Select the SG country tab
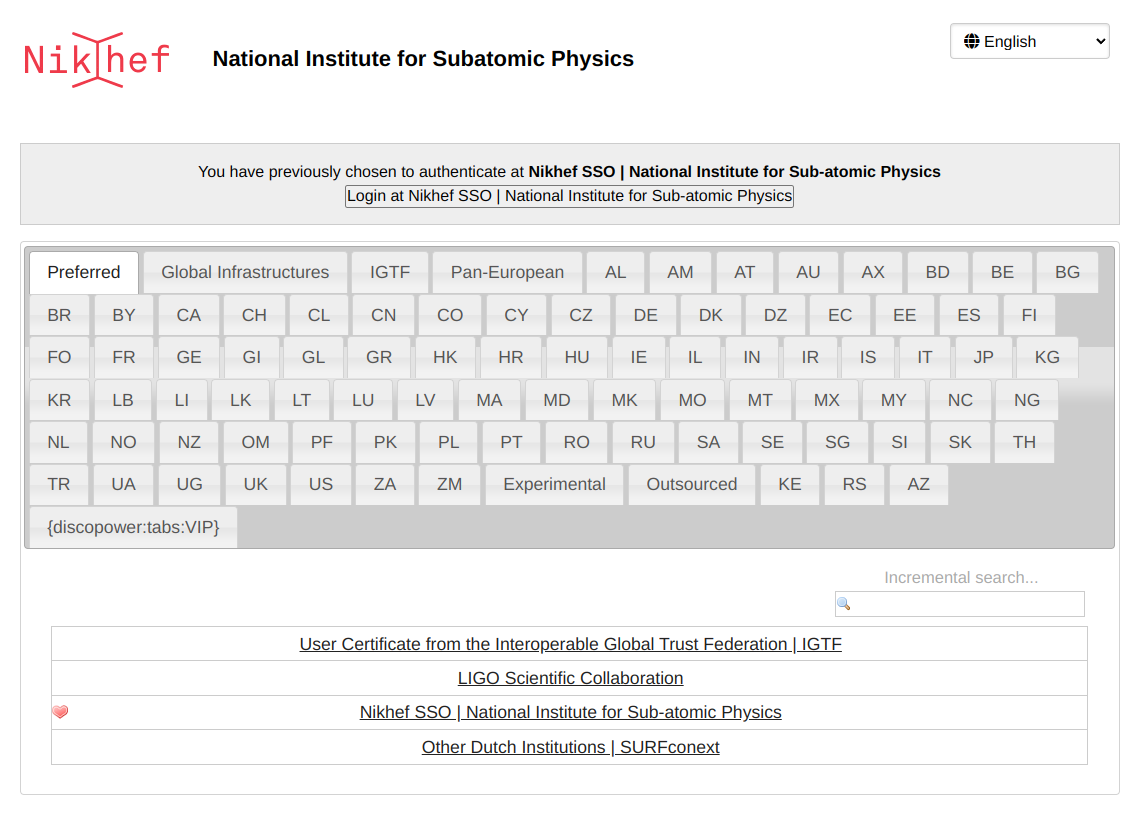The image size is (1140, 831). point(838,443)
